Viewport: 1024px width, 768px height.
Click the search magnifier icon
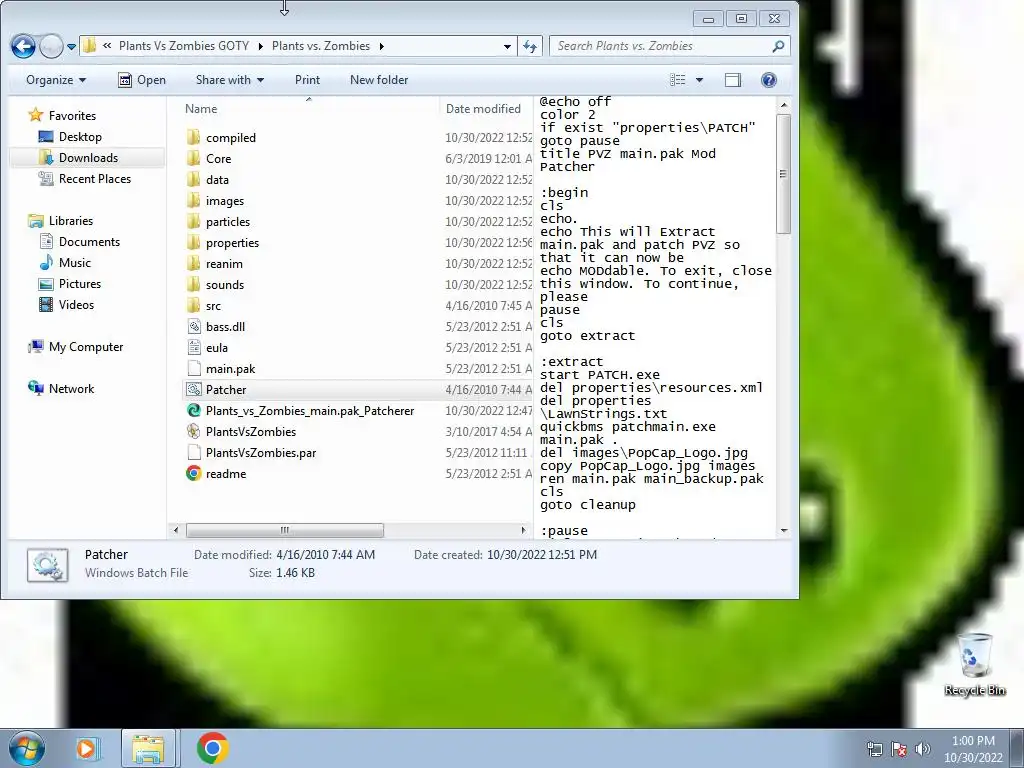coord(778,46)
